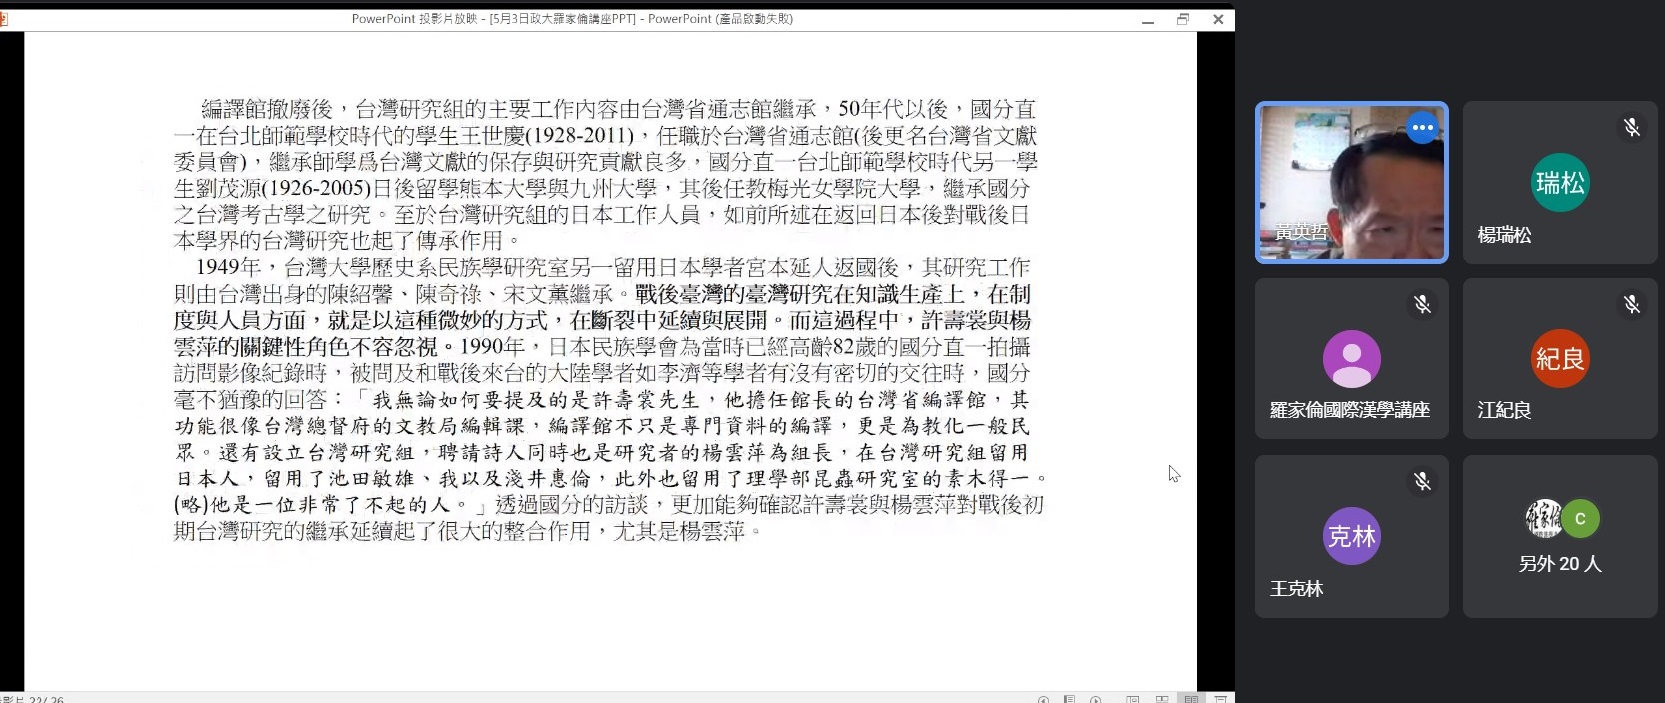
Task: Close the PowerPoint reading view window
Action: [1218, 19]
